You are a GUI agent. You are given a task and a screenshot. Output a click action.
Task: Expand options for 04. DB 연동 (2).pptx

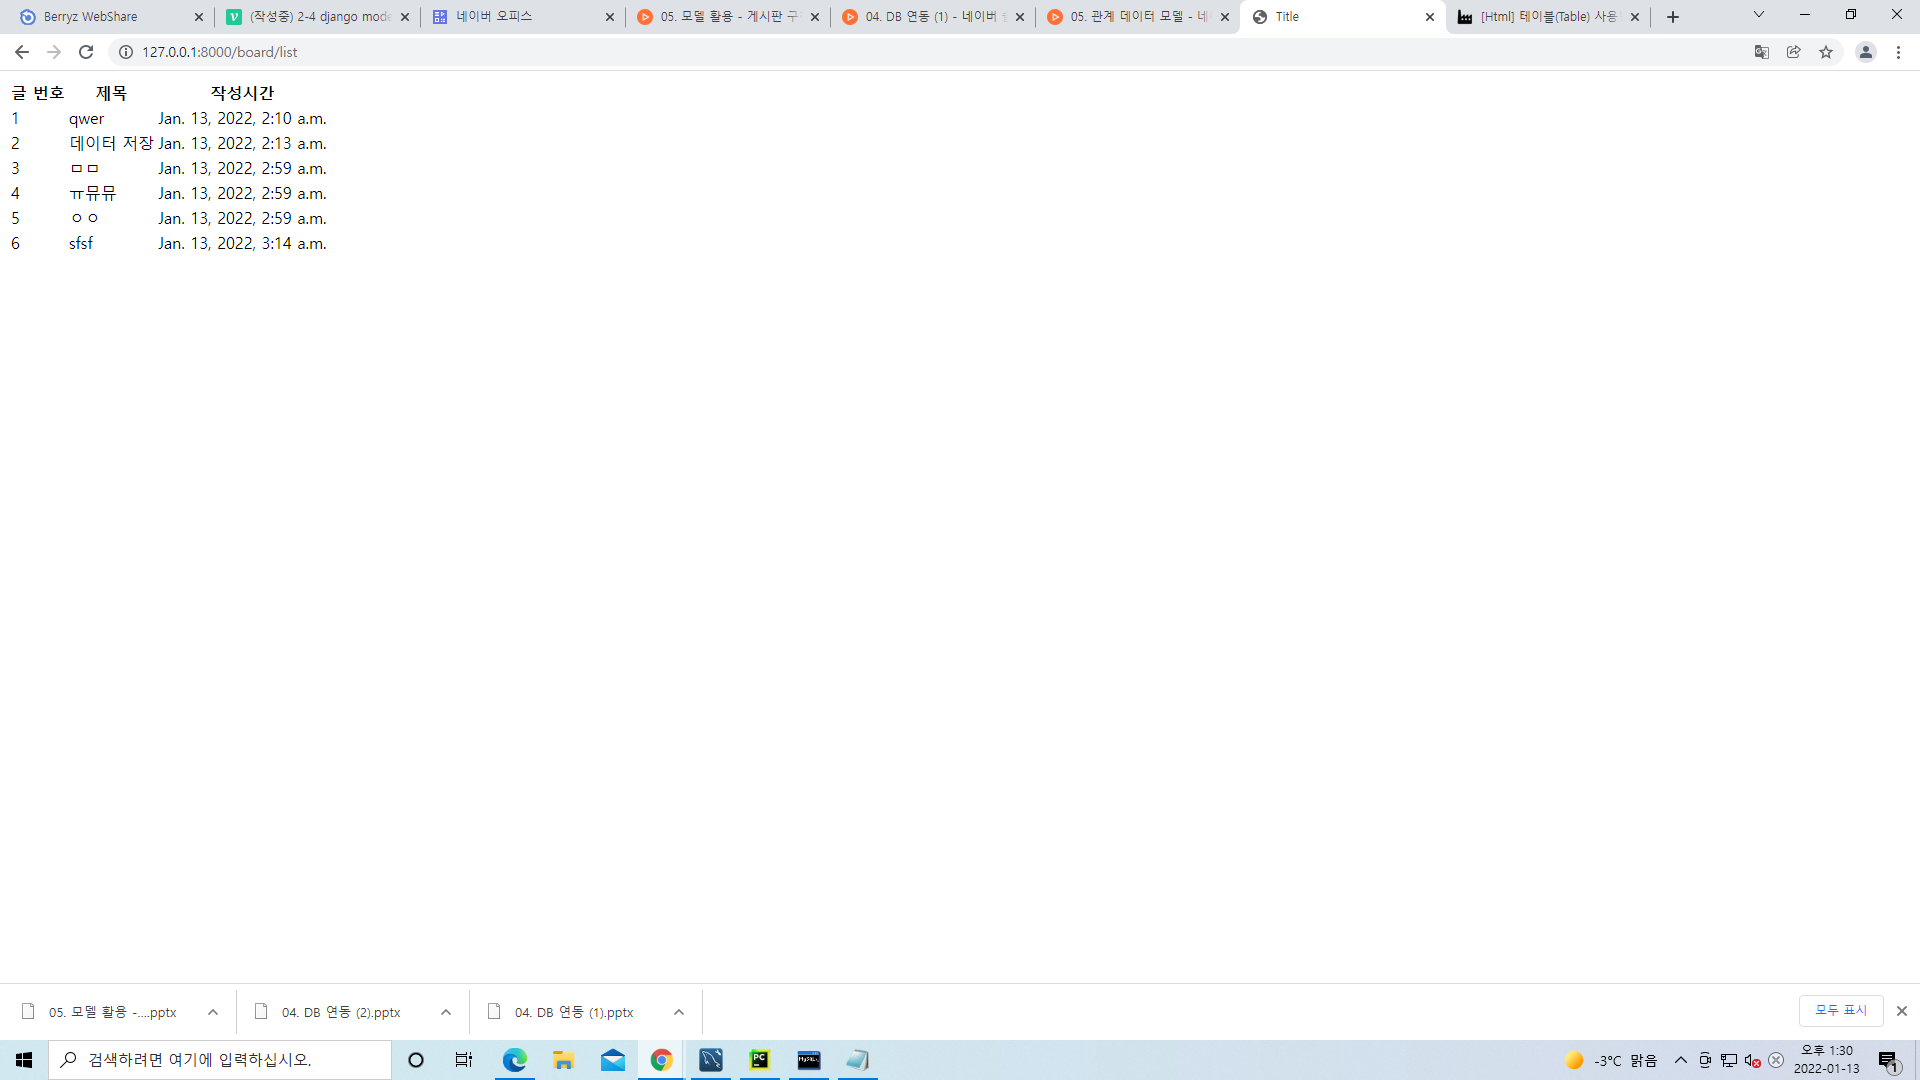click(446, 1012)
